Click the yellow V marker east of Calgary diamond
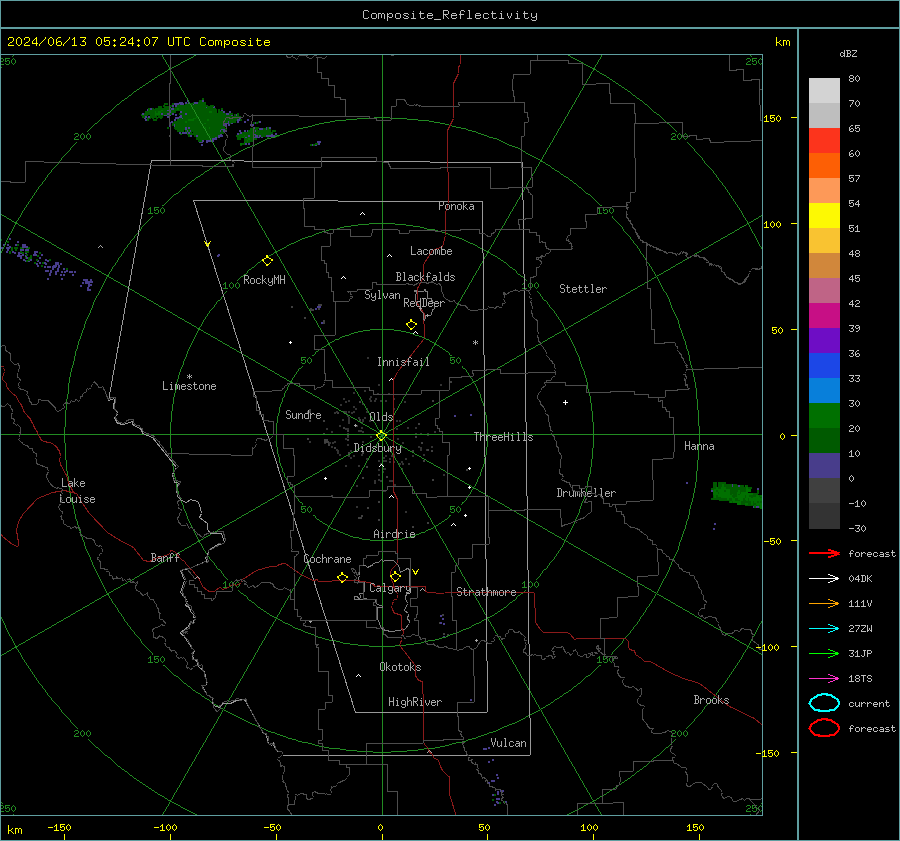The width and height of the screenshot is (900, 841). [416, 572]
